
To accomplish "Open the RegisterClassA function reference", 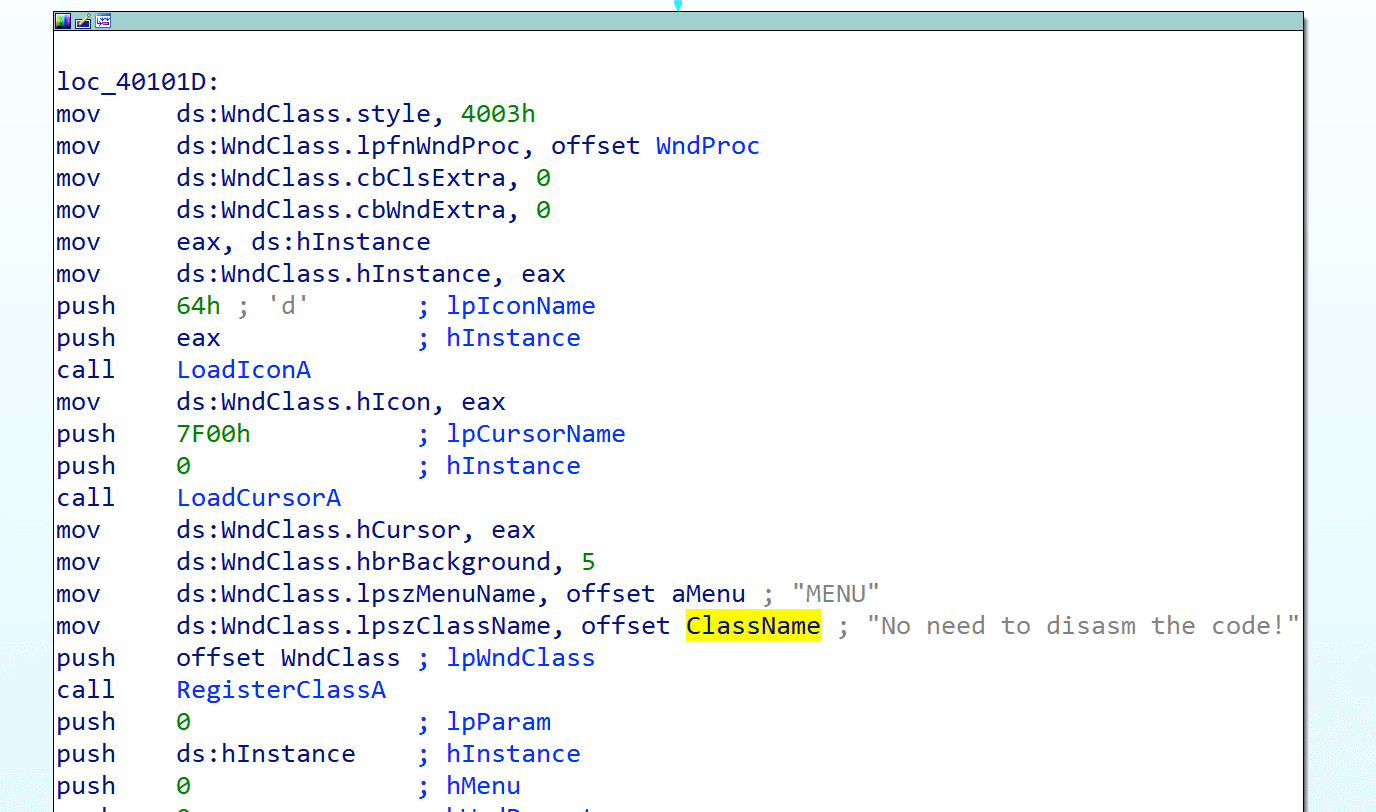I will click(281, 690).
